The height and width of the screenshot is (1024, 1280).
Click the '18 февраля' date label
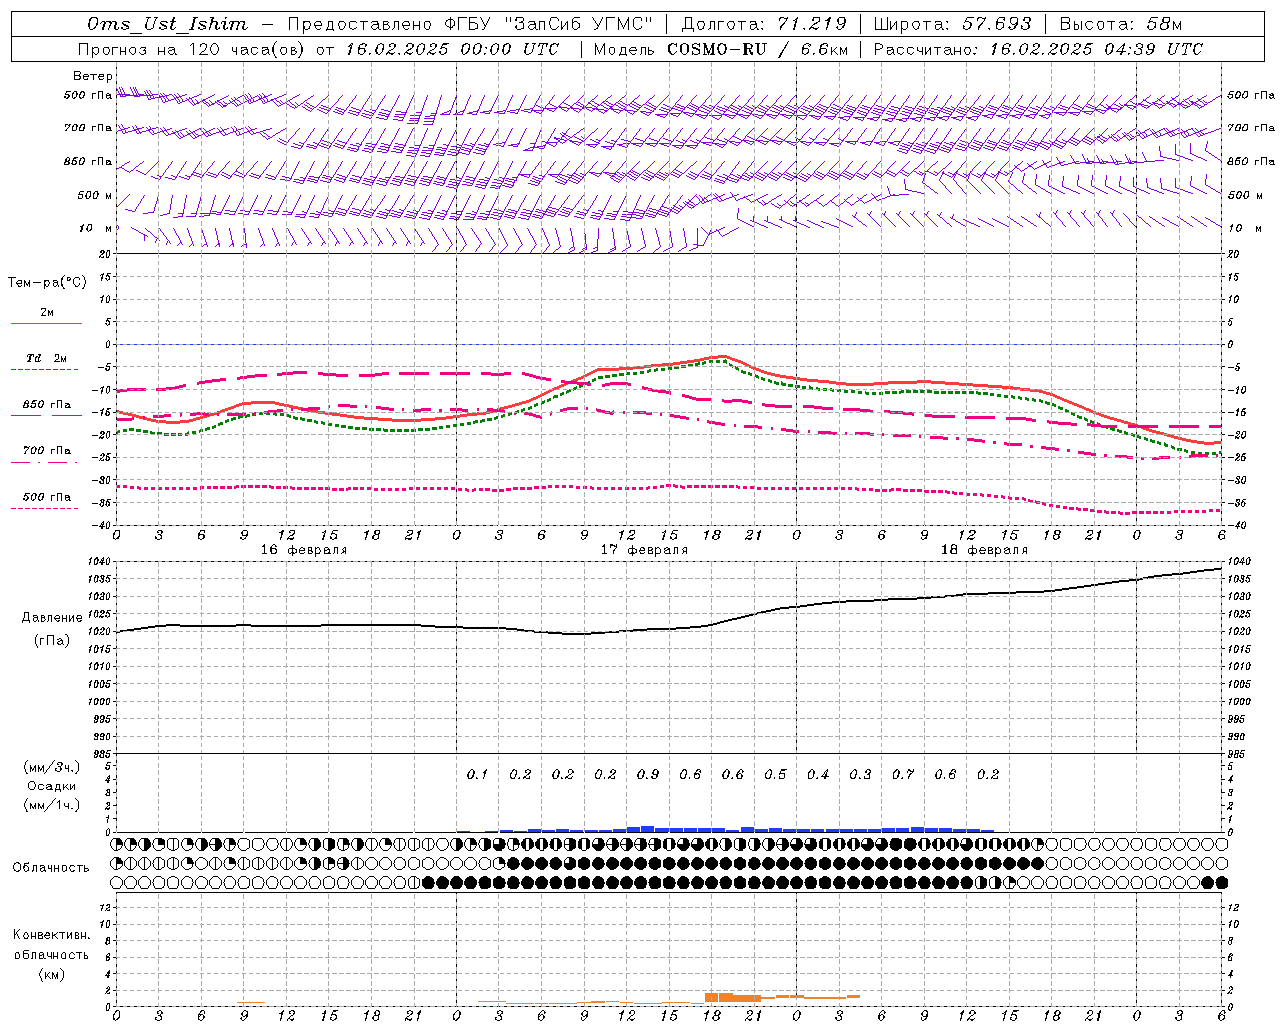pyautogui.click(x=984, y=550)
